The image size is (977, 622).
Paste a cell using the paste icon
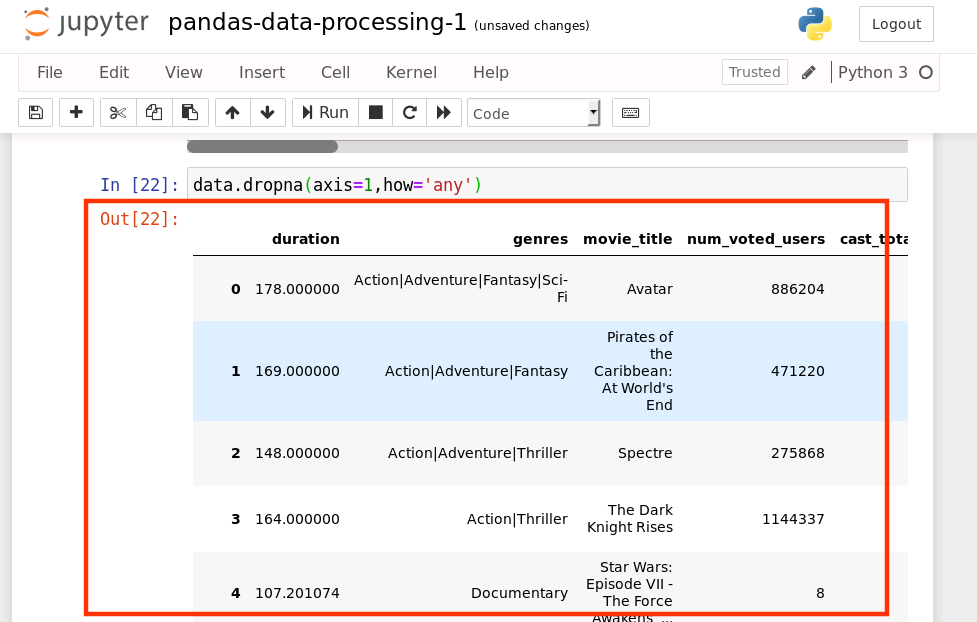coord(190,112)
